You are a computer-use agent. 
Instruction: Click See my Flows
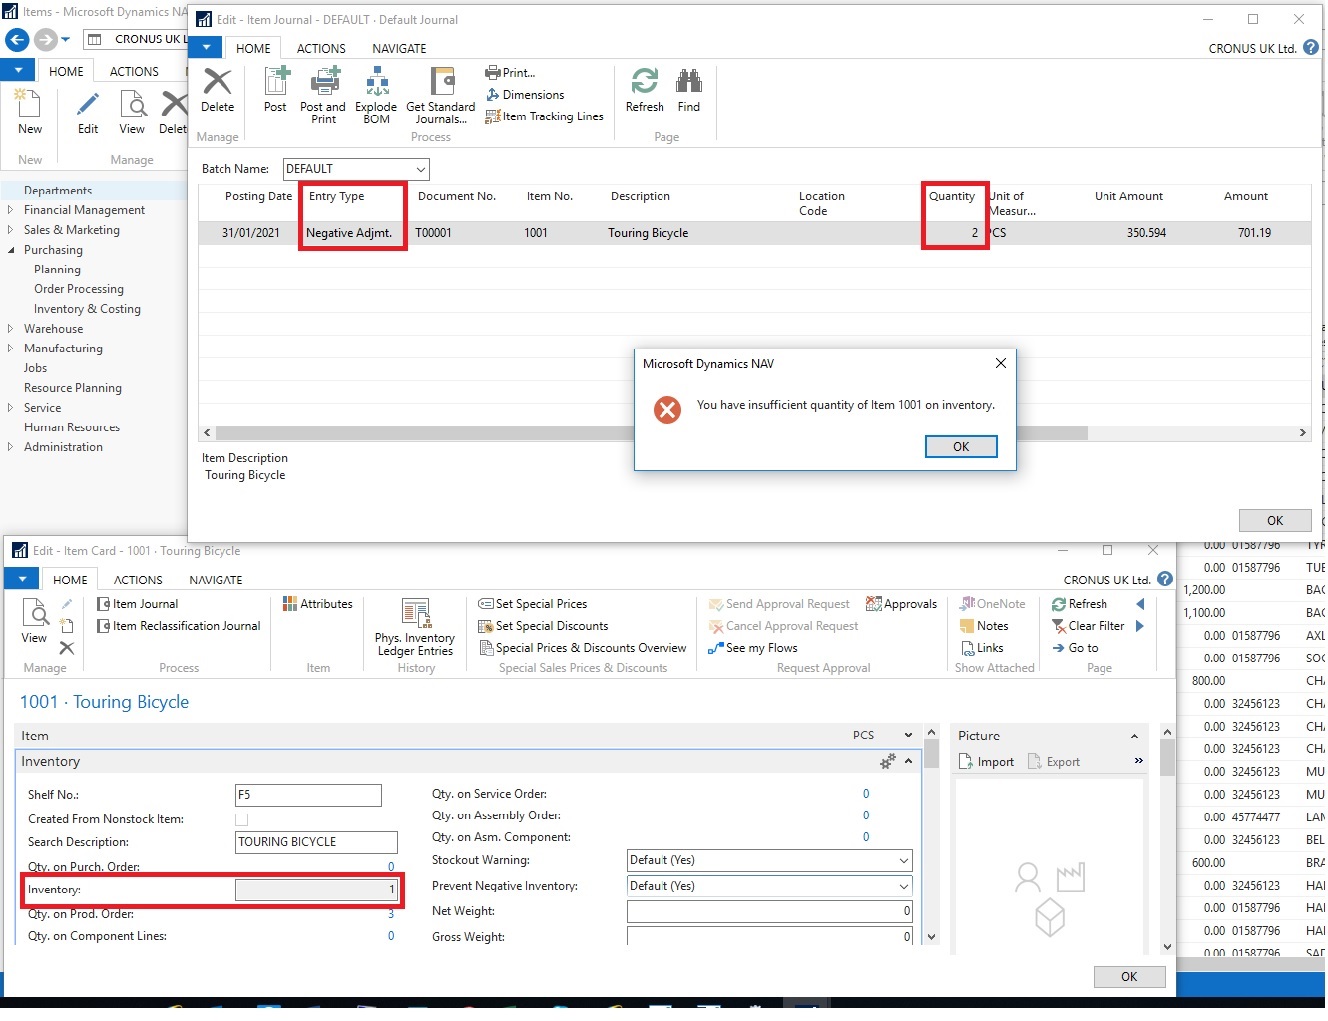click(753, 648)
